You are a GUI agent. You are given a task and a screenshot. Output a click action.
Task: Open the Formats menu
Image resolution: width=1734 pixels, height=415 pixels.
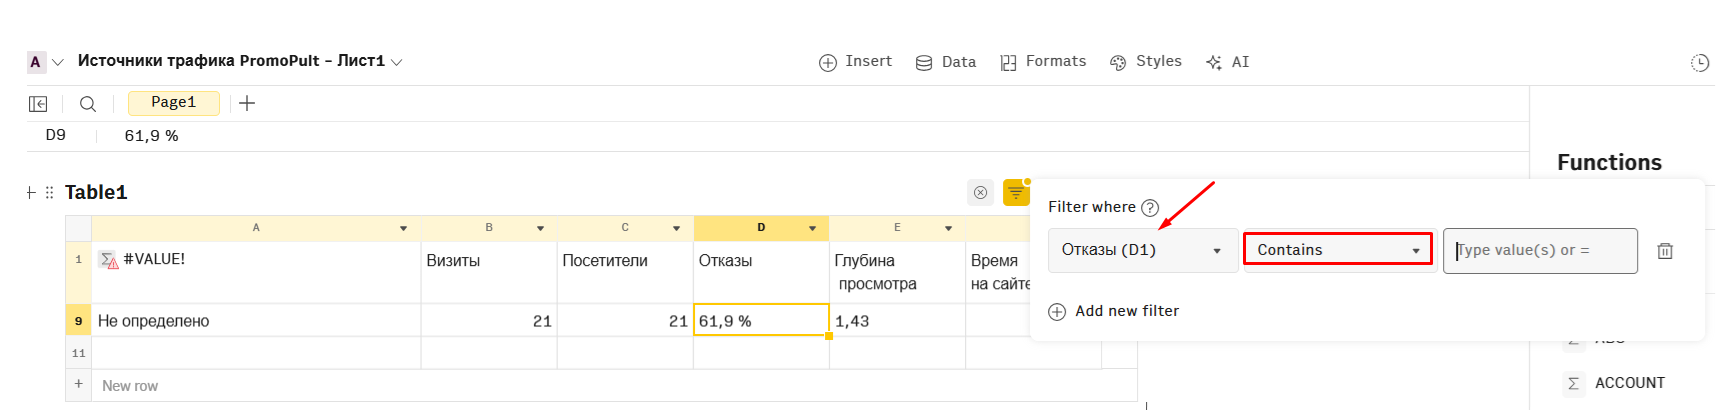1043,62
